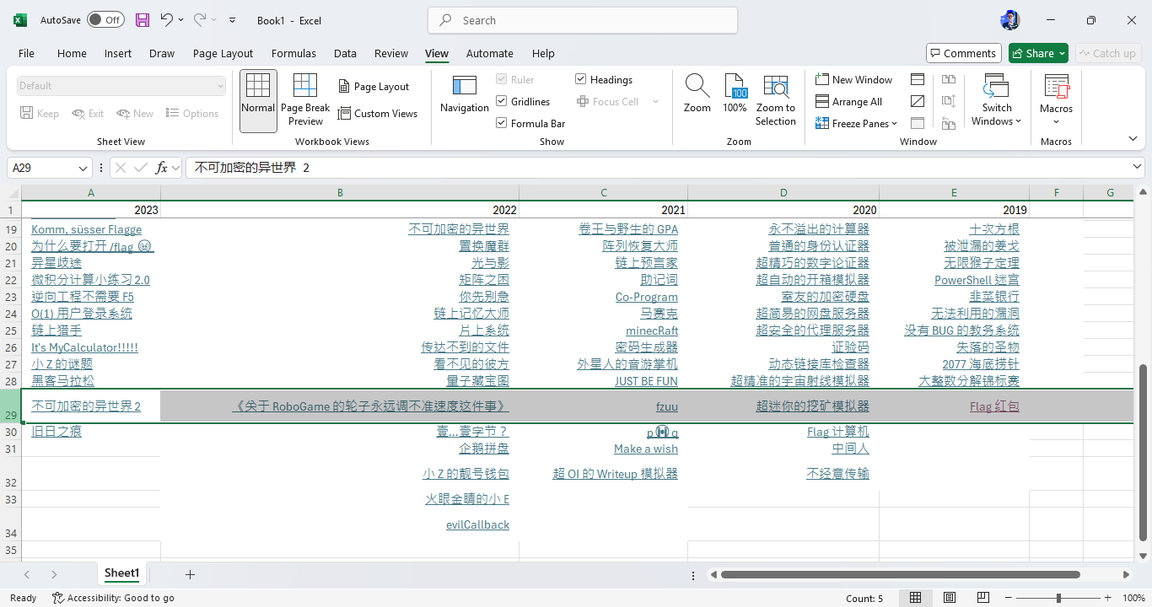This screenshot has width=1152, height=607.
Task: Click the user account avatar
Action: (1010, 21)
